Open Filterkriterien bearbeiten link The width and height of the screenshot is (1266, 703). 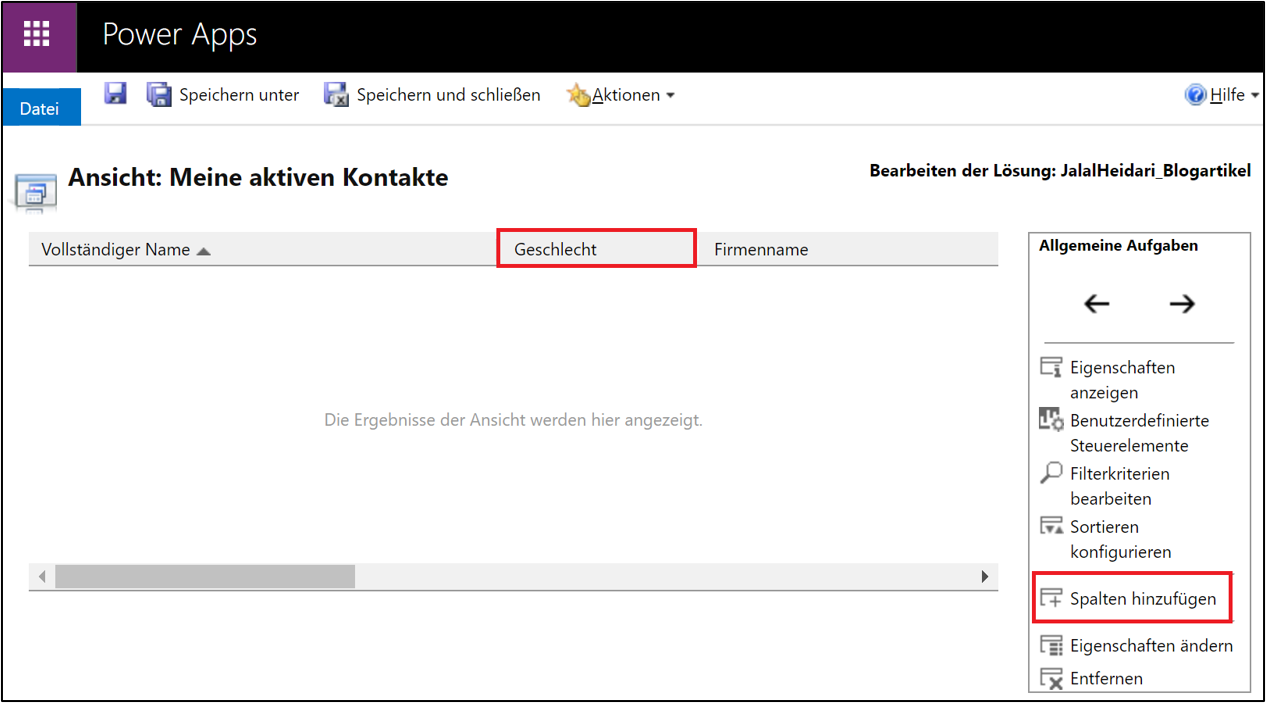[x=1119, y=486]
